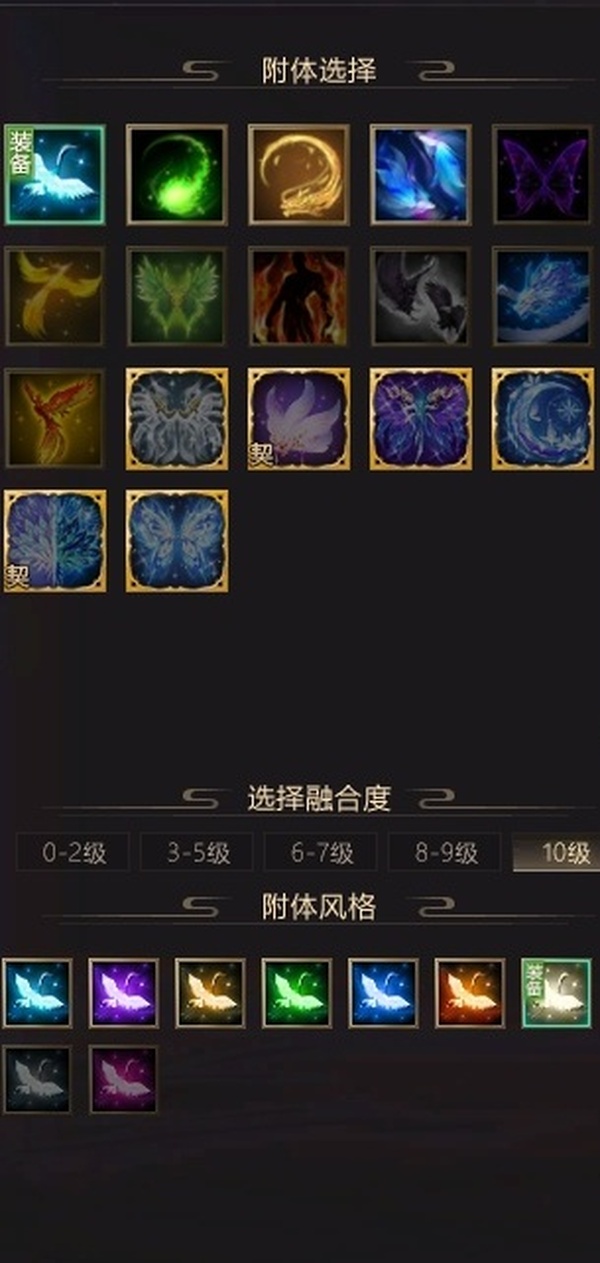Select the 8-9级 fusion level
The image size is (600, 1263).
pos(445,853)
